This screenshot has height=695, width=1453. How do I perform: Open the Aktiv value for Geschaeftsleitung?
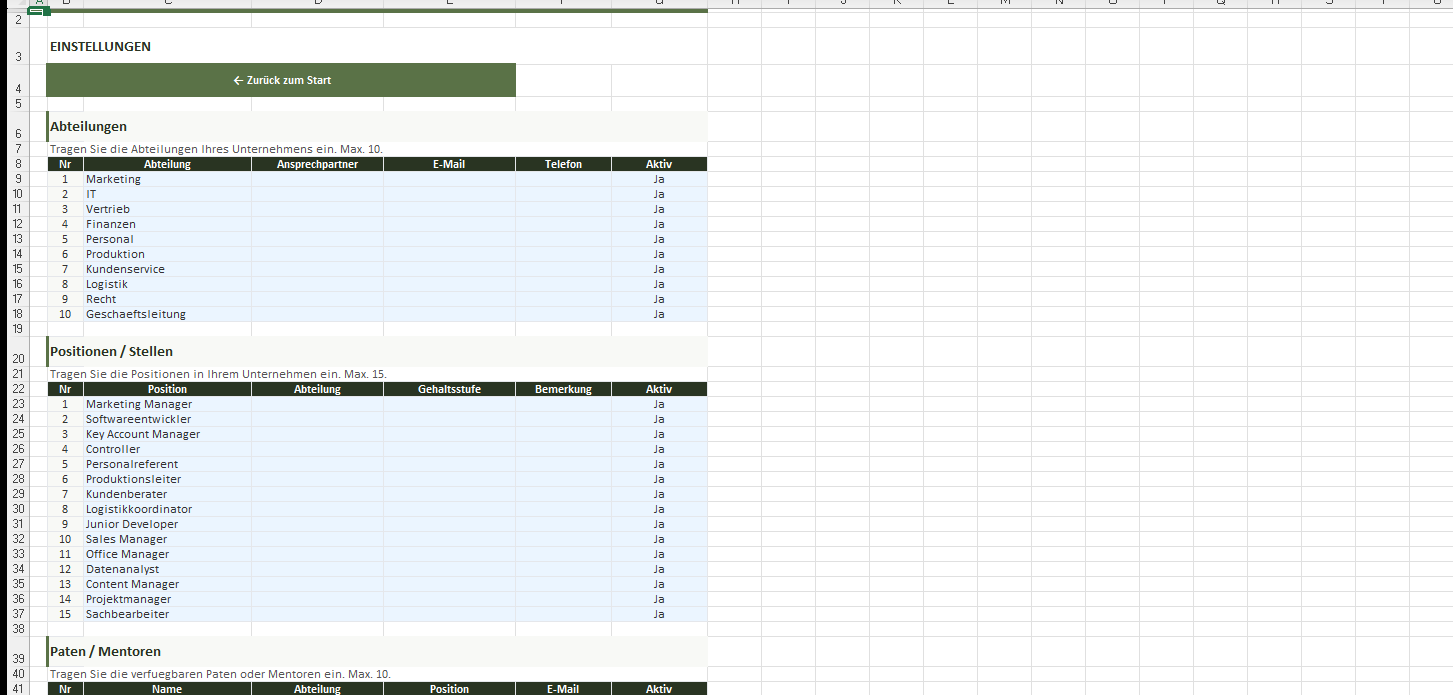coord(659,314)
